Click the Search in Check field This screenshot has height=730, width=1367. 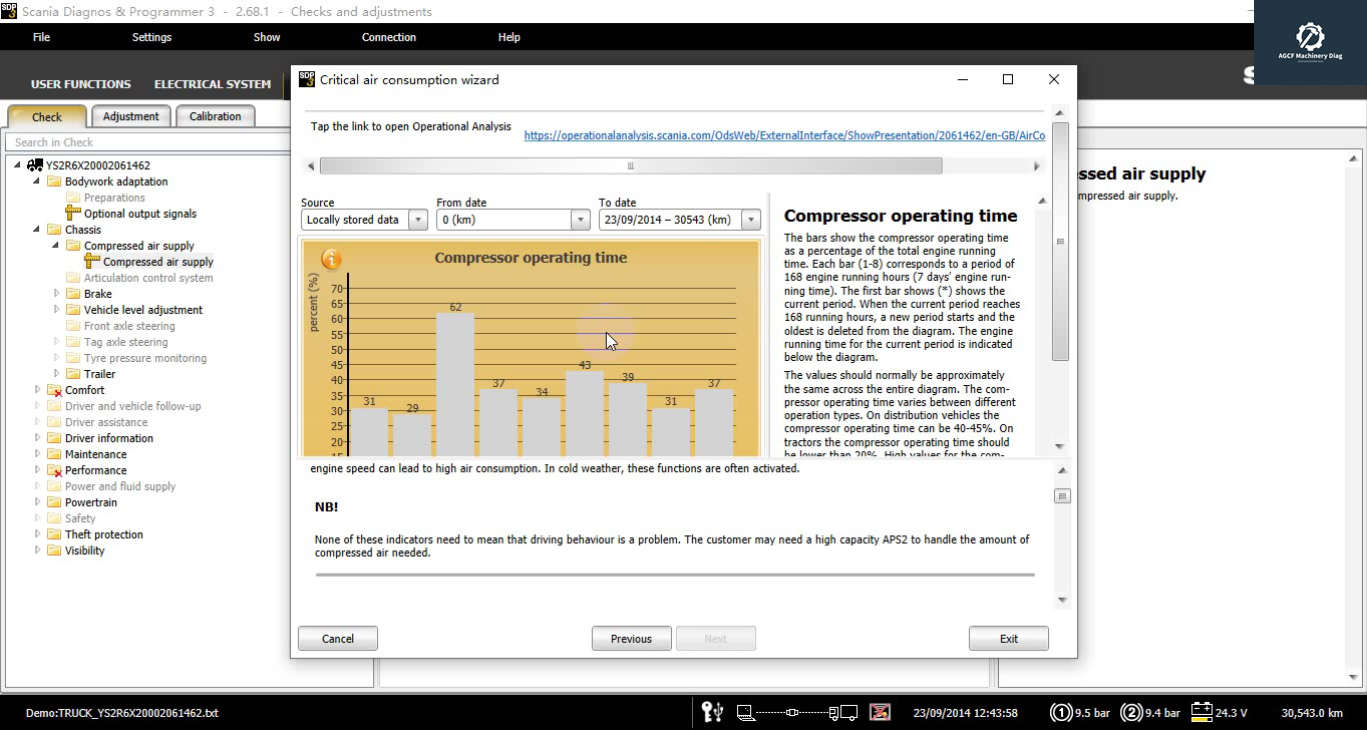click(150, 142)
